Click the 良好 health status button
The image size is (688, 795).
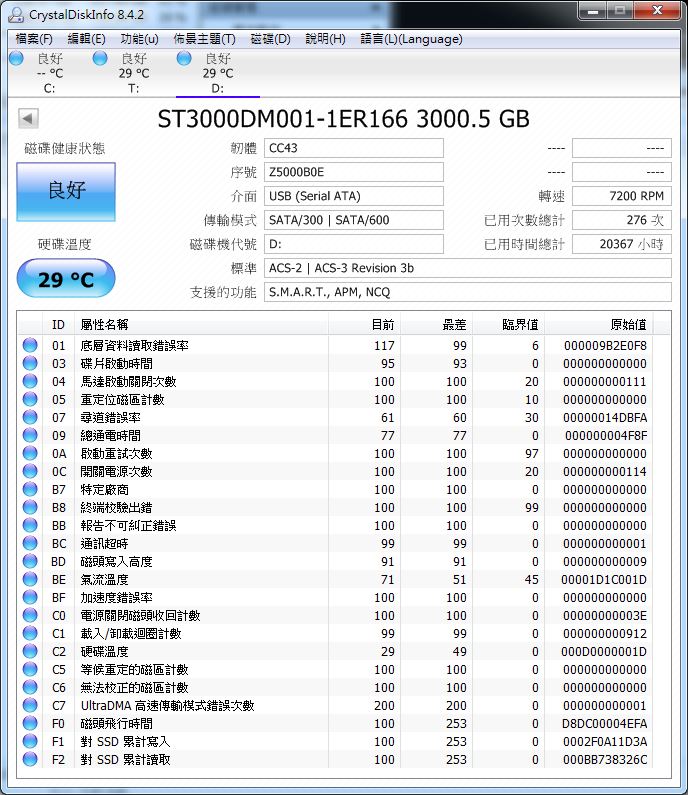[x=66, y=192]
